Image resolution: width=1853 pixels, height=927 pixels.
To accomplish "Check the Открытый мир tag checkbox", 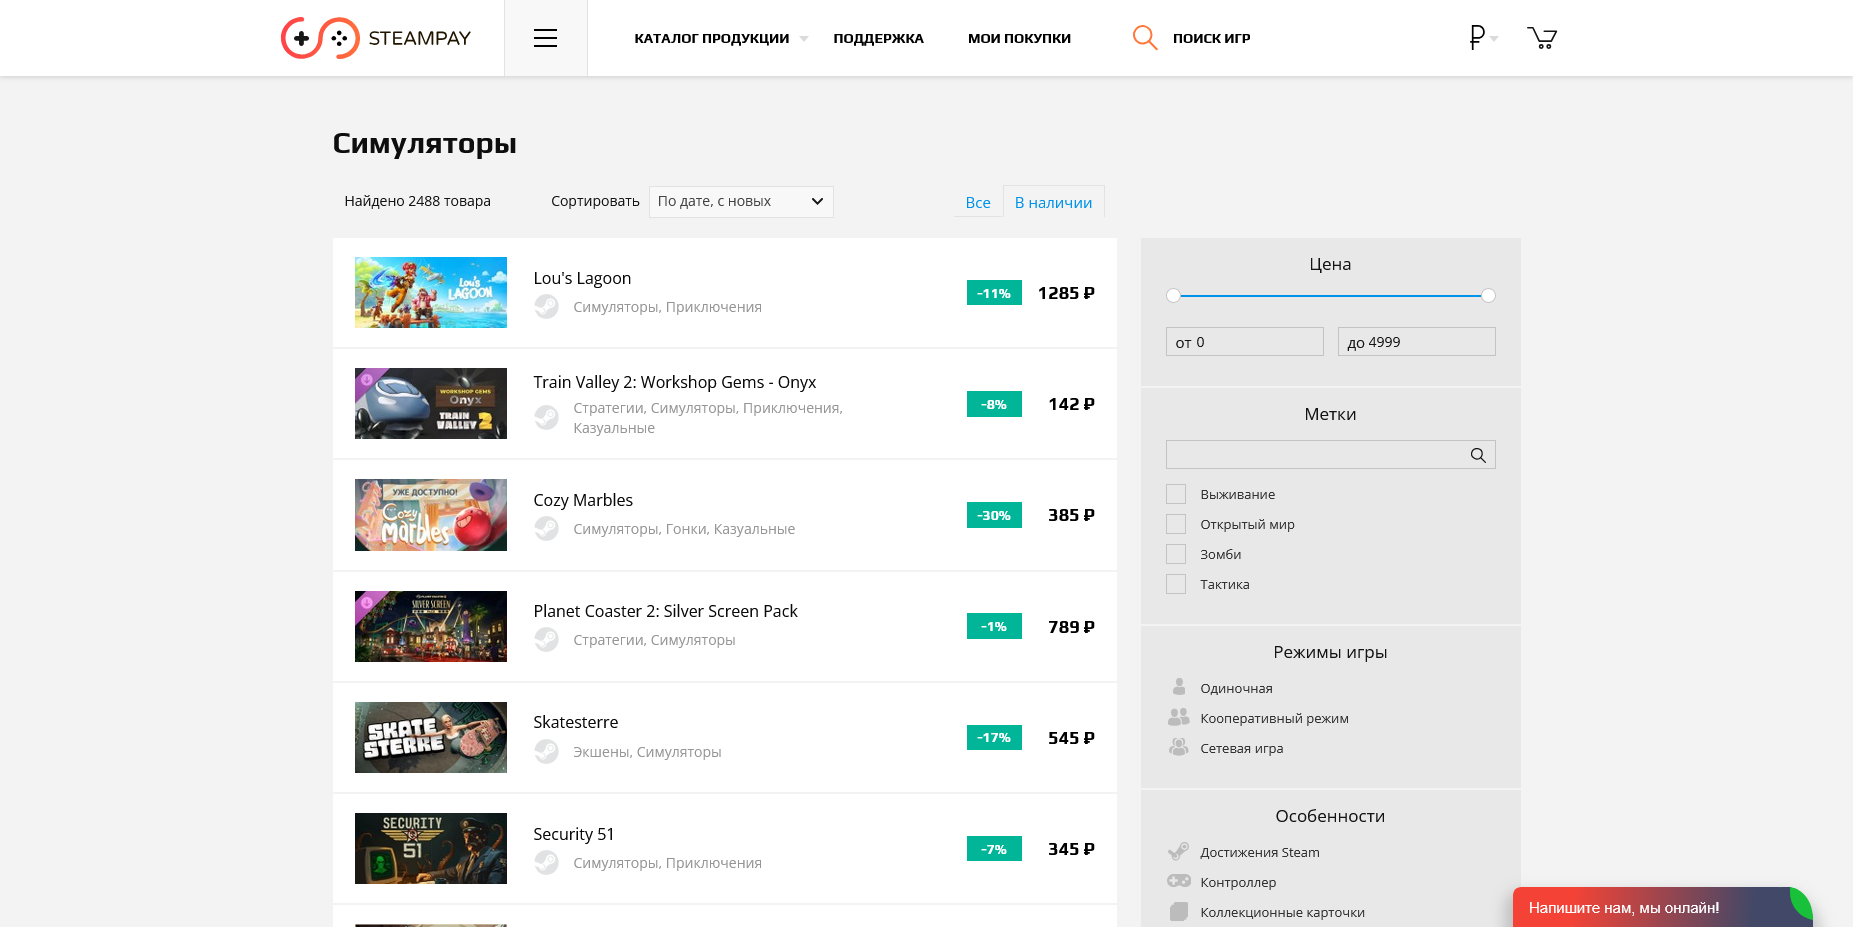I will coord(1176,524).
